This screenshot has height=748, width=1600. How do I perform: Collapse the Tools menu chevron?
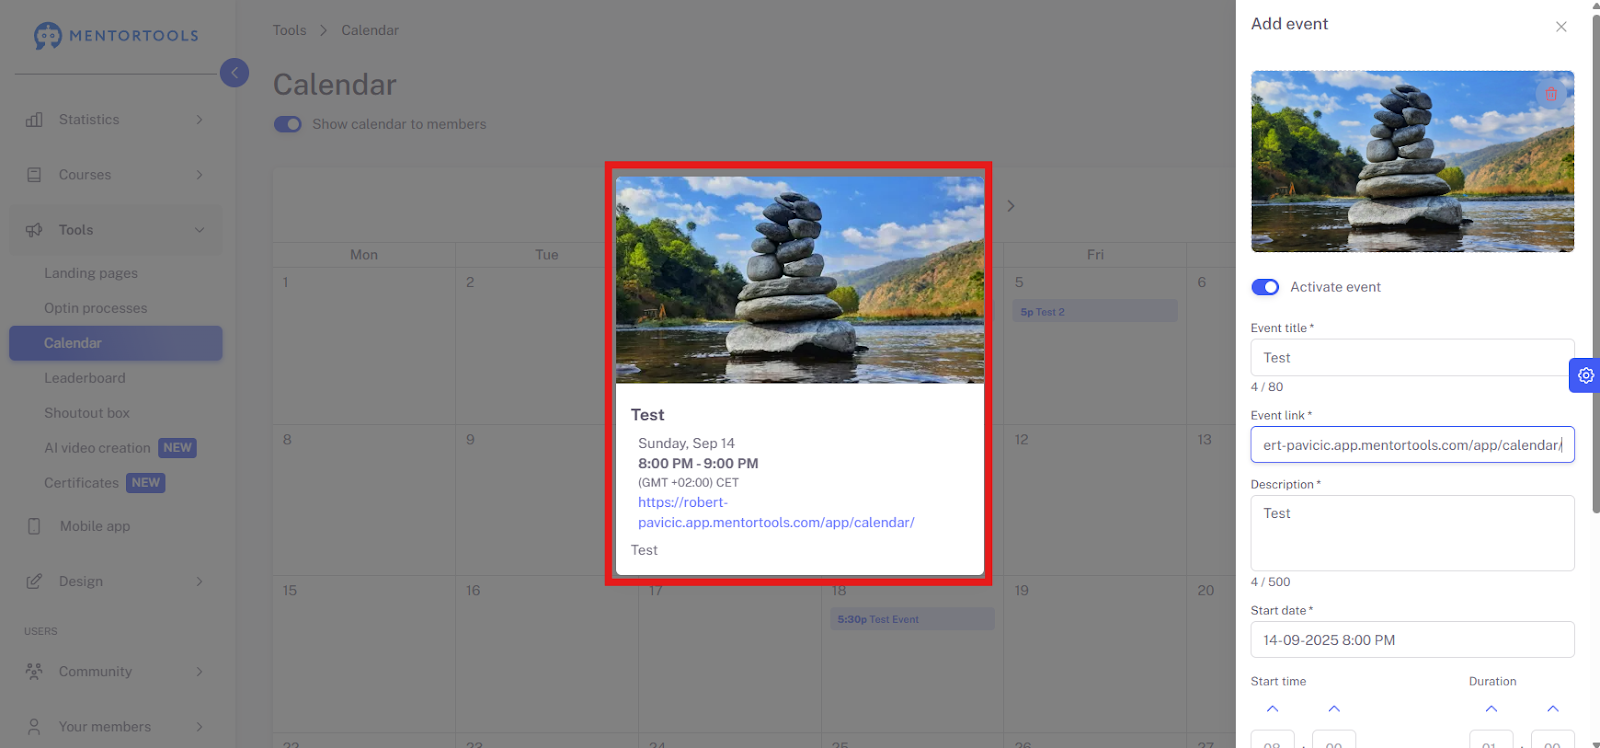coord(199,230)
